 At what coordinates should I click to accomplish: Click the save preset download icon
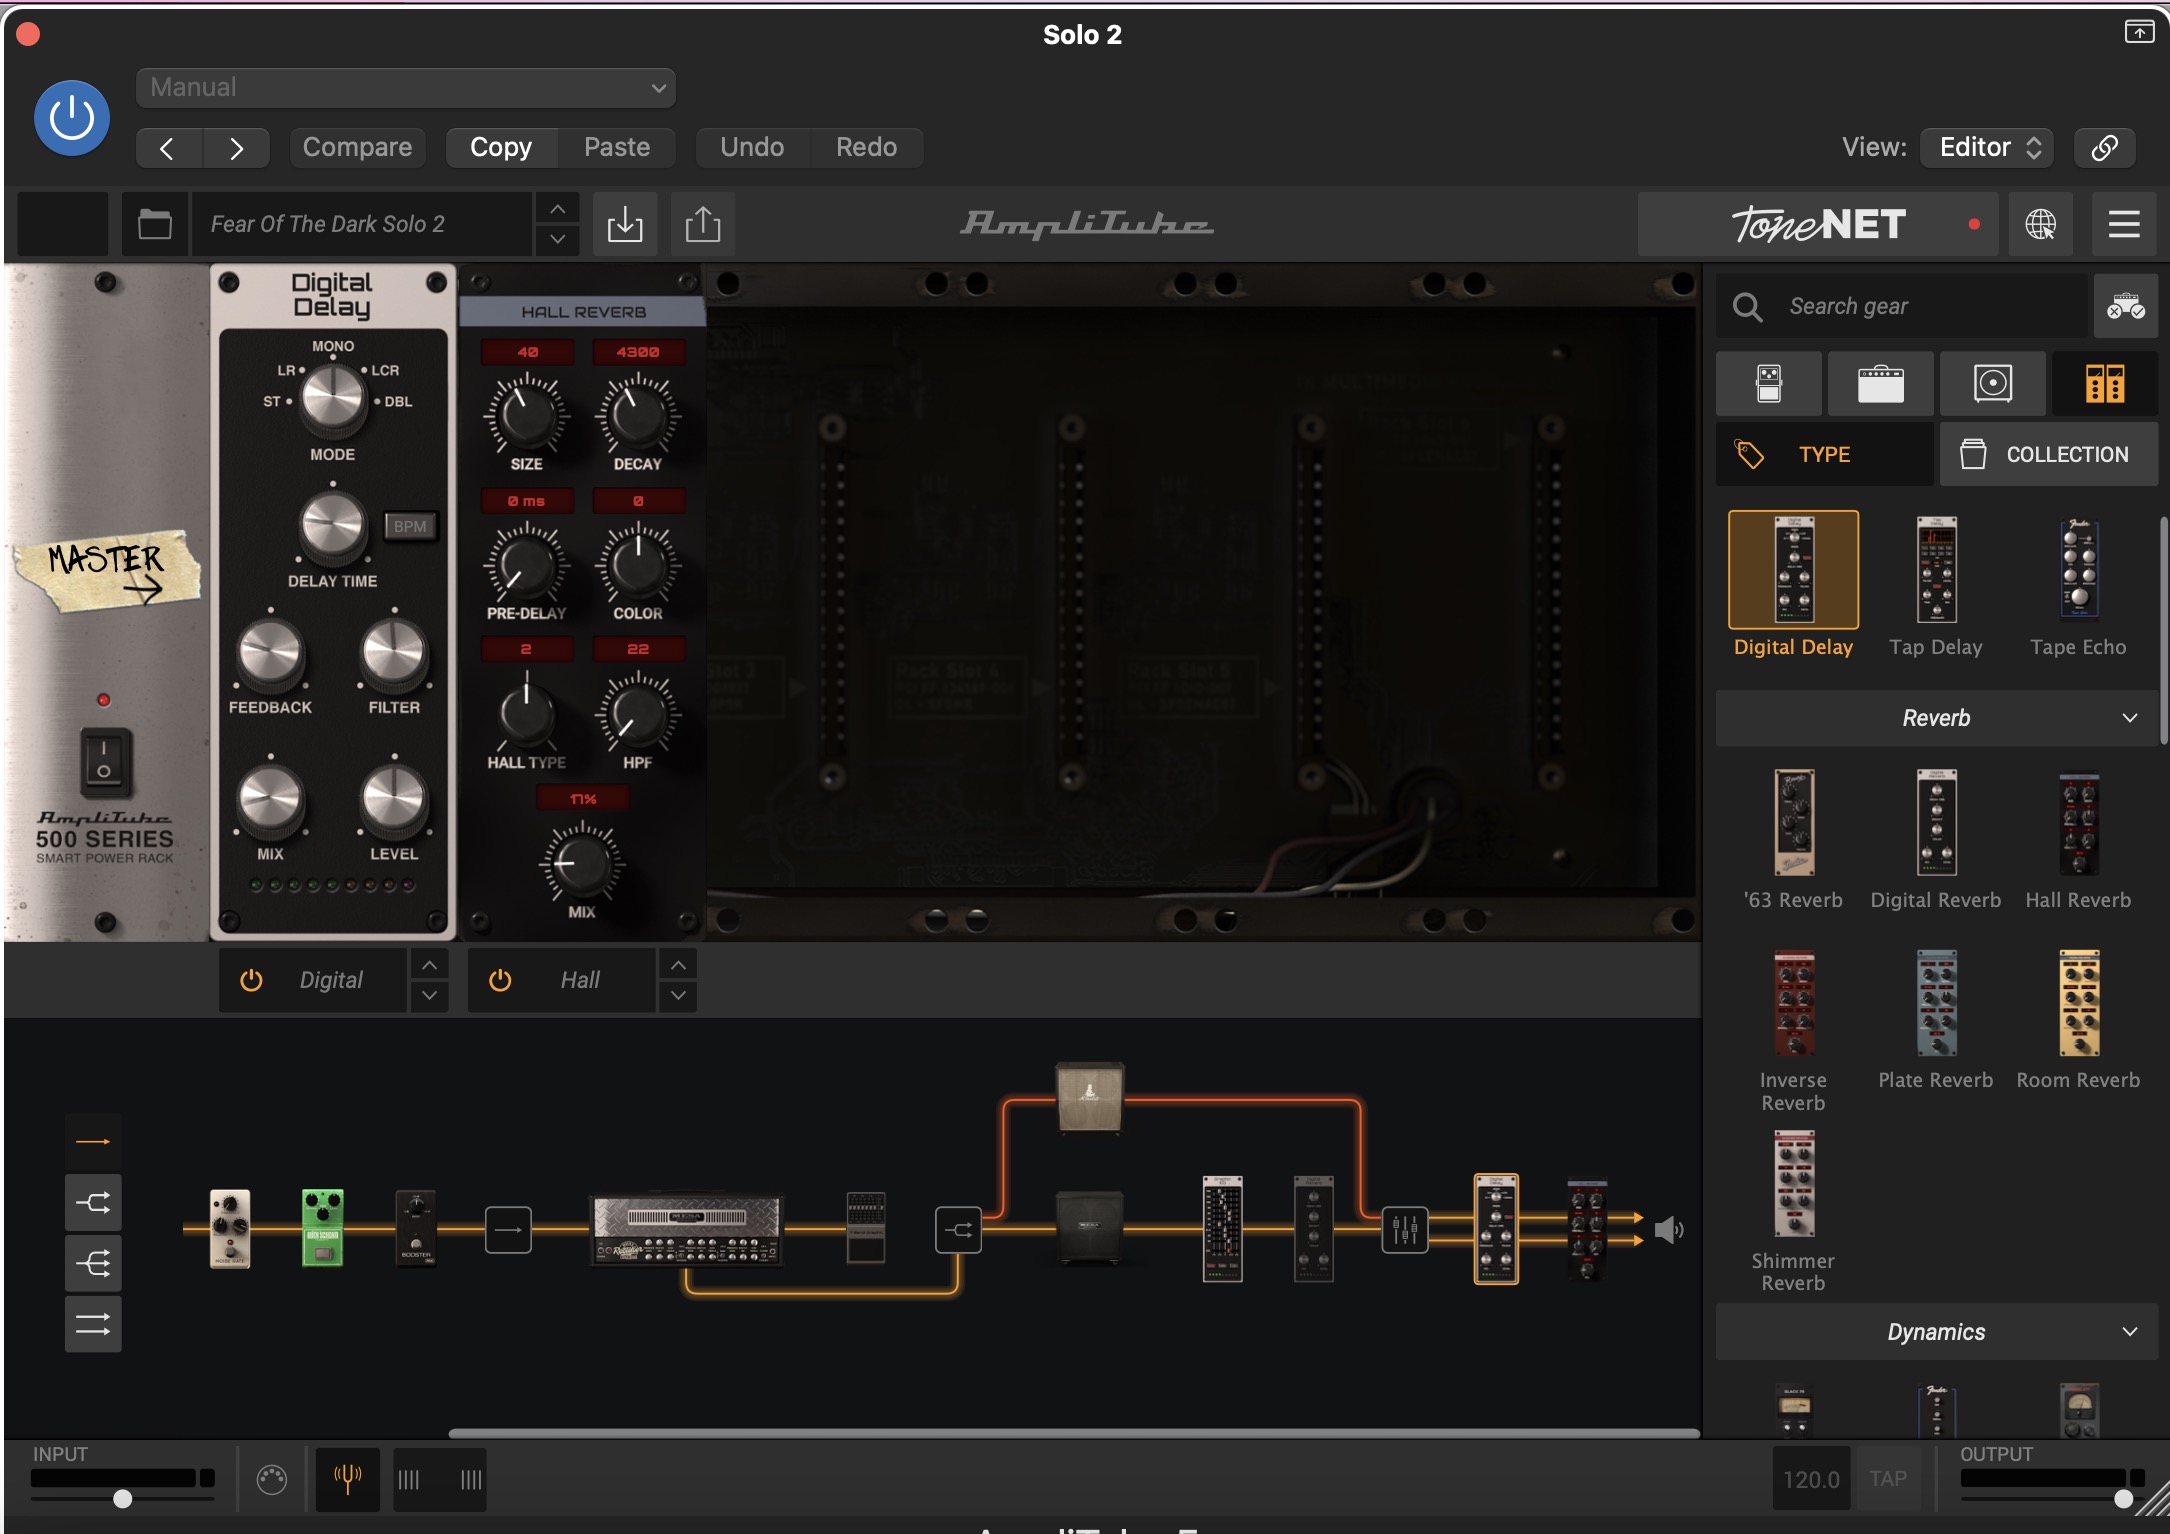tap(625, 224)
